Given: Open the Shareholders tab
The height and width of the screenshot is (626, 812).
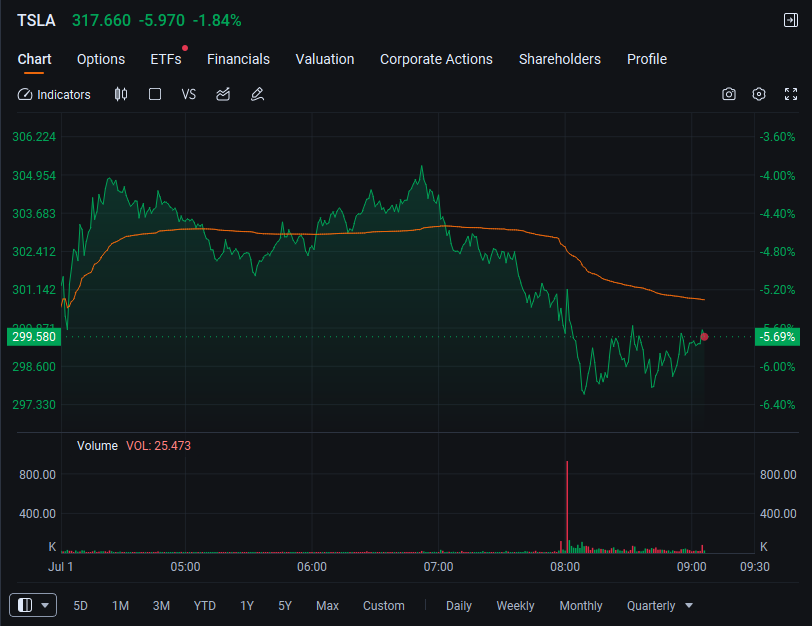Looking at the screenshot, I should point(560,59).
